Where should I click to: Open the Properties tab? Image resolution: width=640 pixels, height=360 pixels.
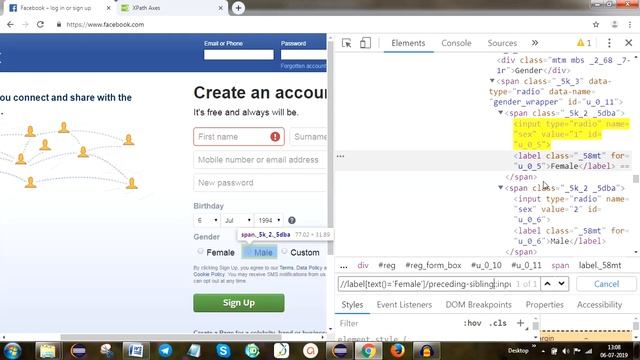[544, 304]
